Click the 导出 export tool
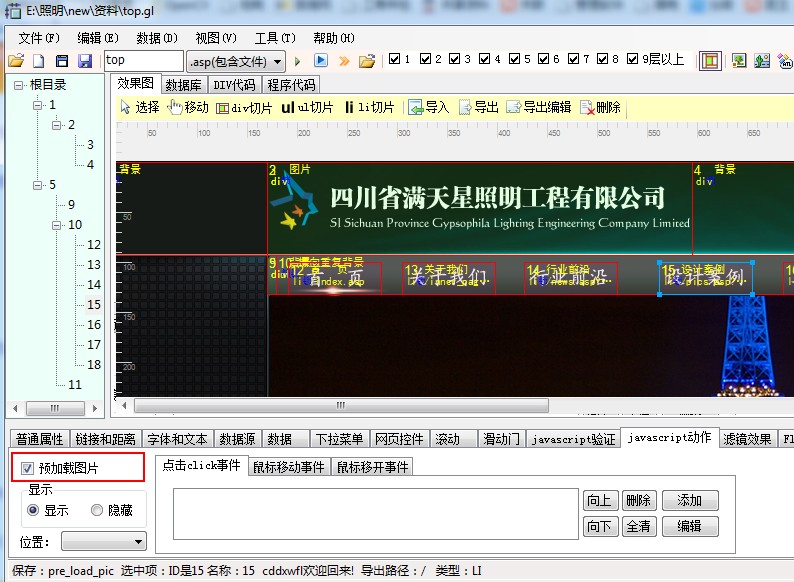794x582 pixels. (x=479, y=107)
